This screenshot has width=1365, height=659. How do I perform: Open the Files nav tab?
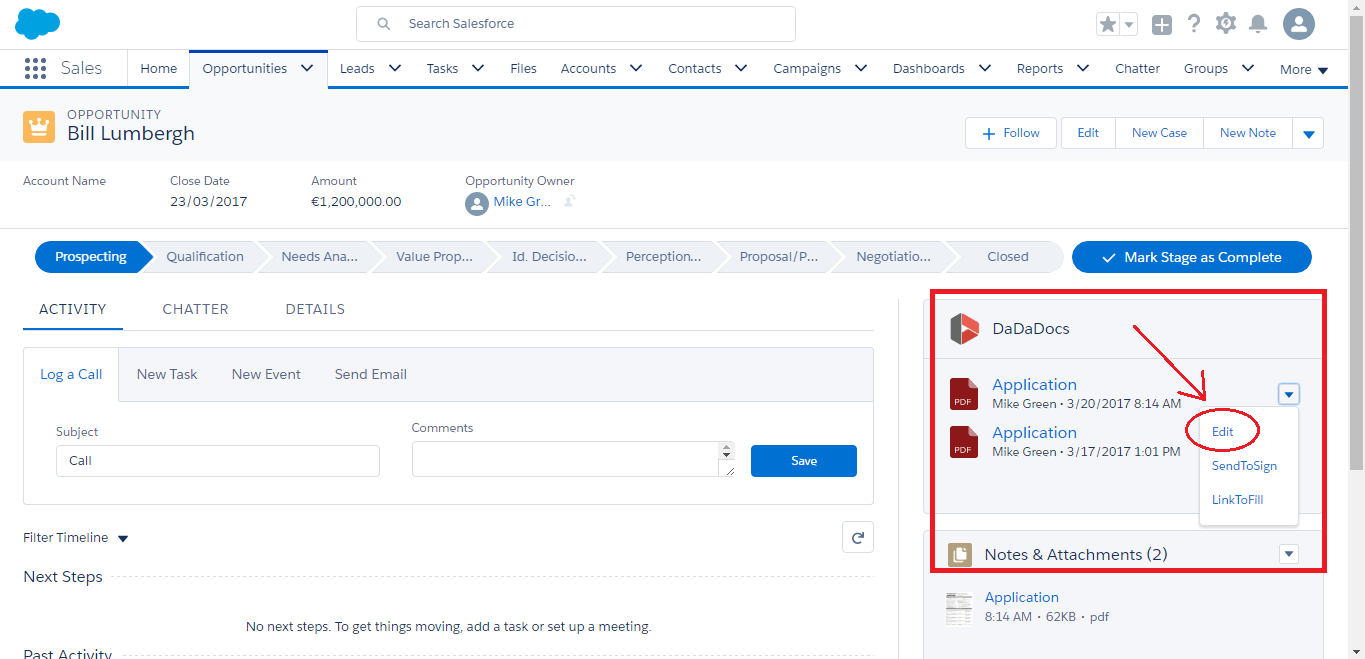[x=523, y=69]
